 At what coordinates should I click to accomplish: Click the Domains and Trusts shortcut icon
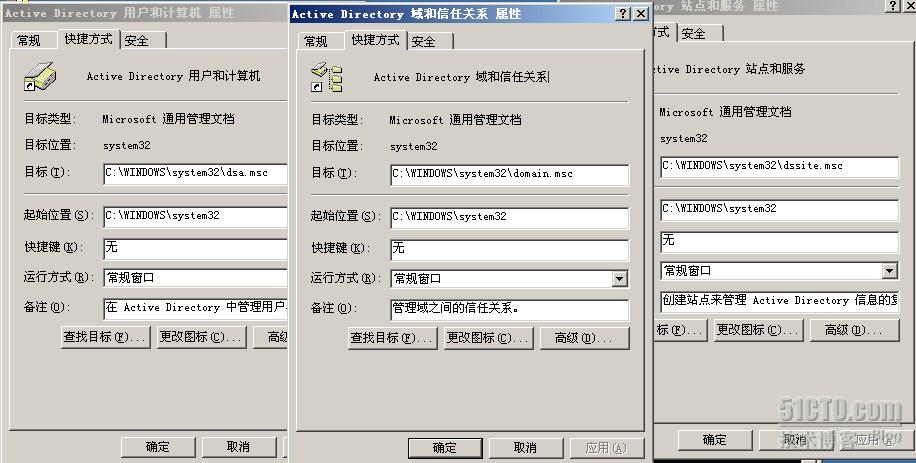click(327, 78)
